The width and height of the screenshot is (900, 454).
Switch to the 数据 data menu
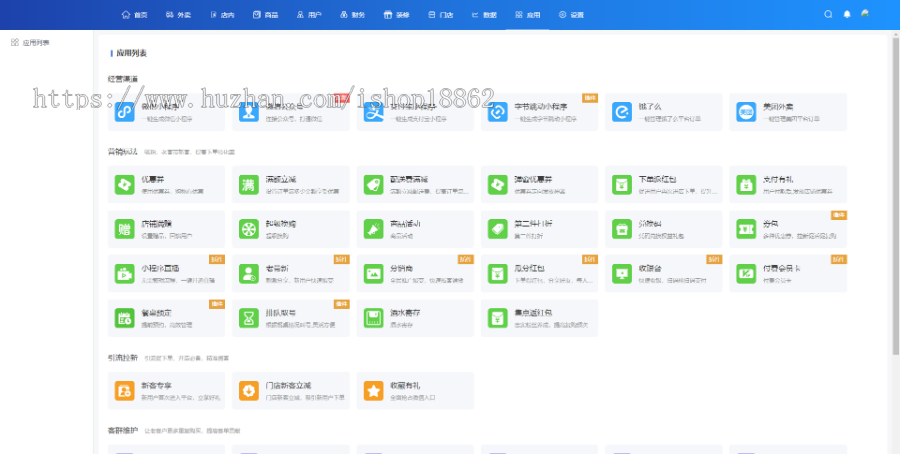click(484, 15)
